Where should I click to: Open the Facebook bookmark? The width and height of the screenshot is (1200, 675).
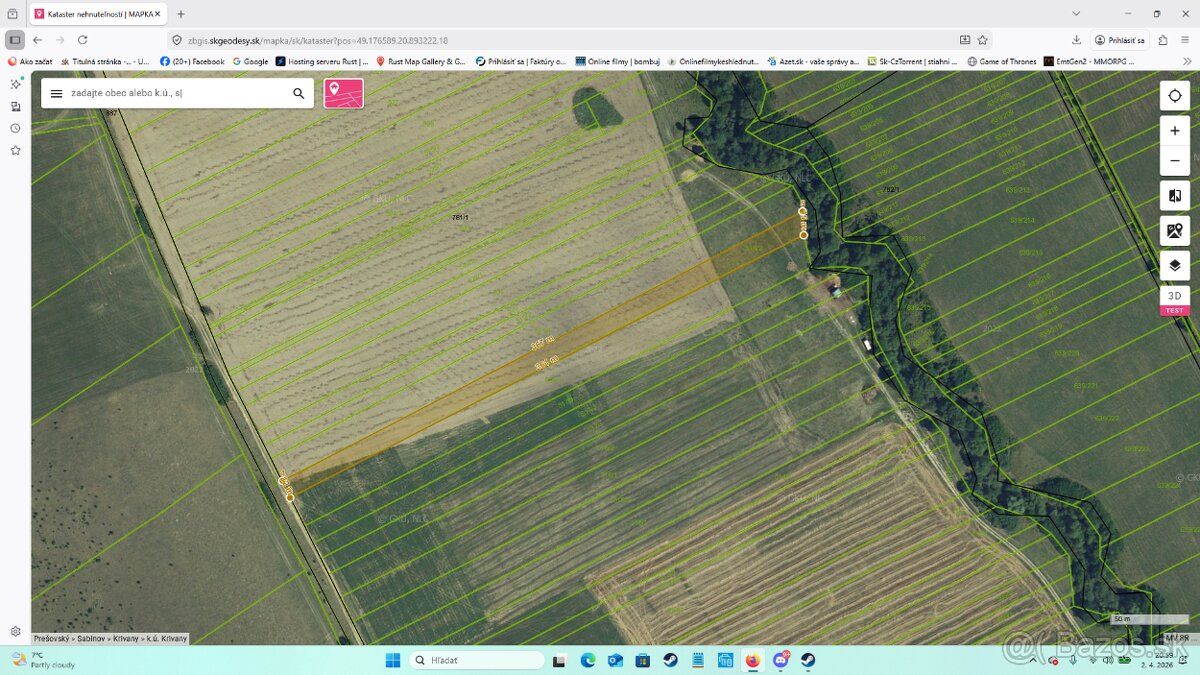pyautogui.click(x=192, y=61)
